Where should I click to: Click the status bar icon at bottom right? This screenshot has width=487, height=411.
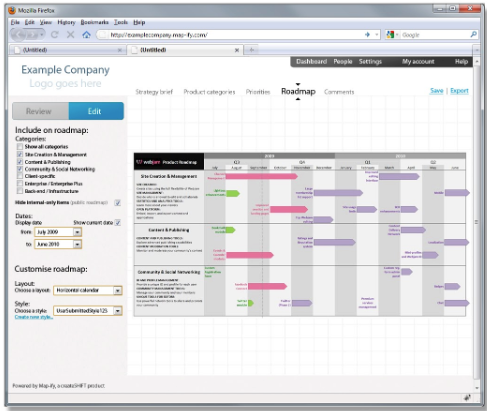pyautogui.click(x=467, y=397)
